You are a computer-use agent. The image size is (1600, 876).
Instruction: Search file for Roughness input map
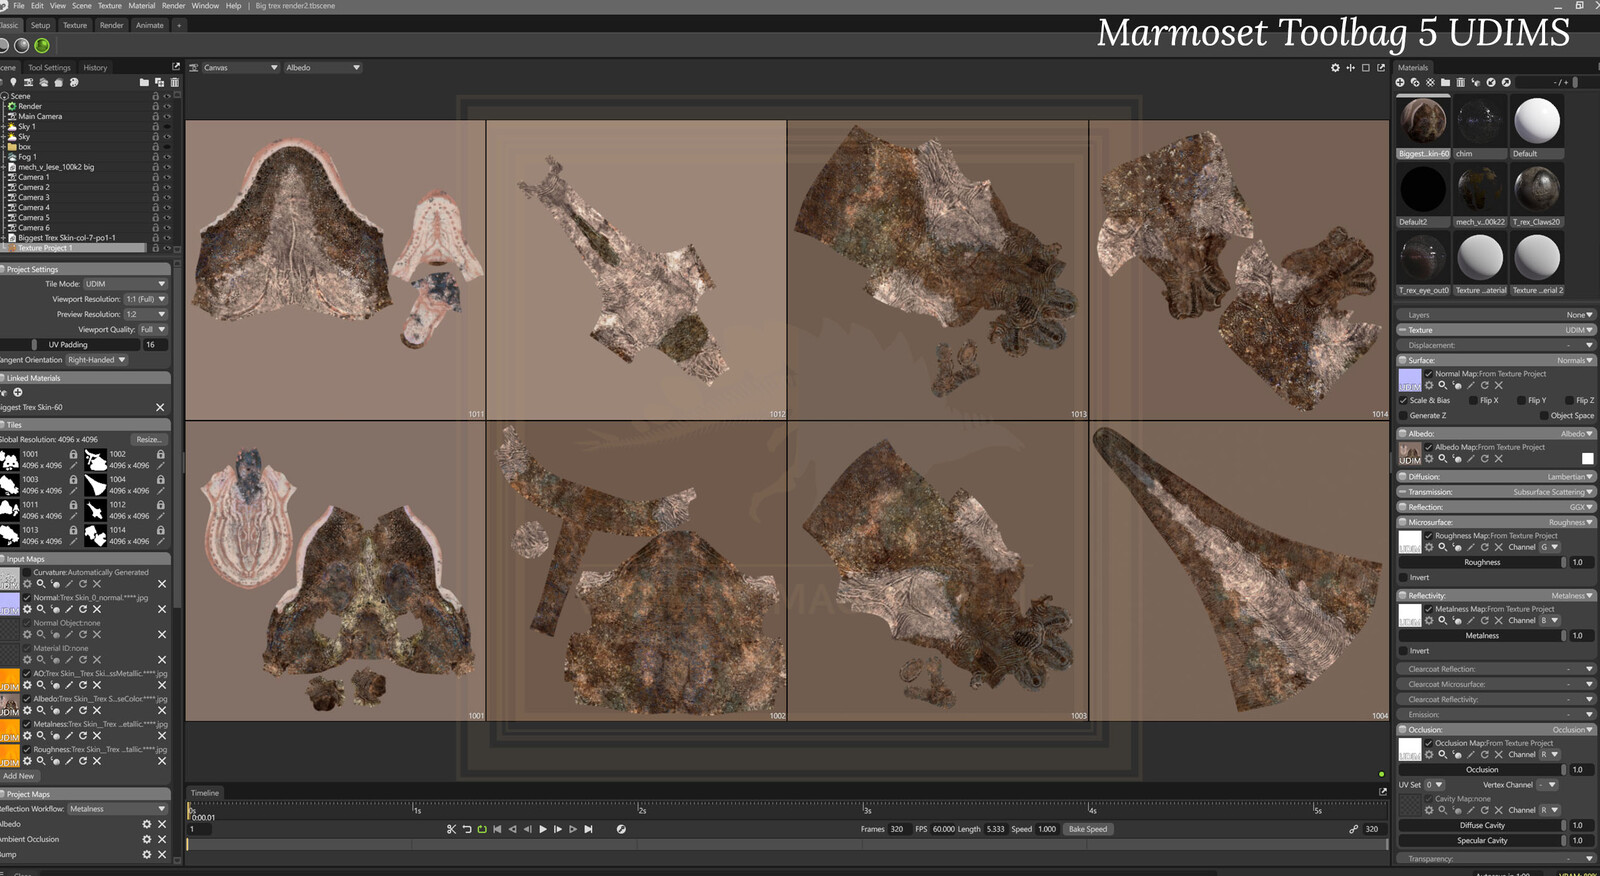41,761
